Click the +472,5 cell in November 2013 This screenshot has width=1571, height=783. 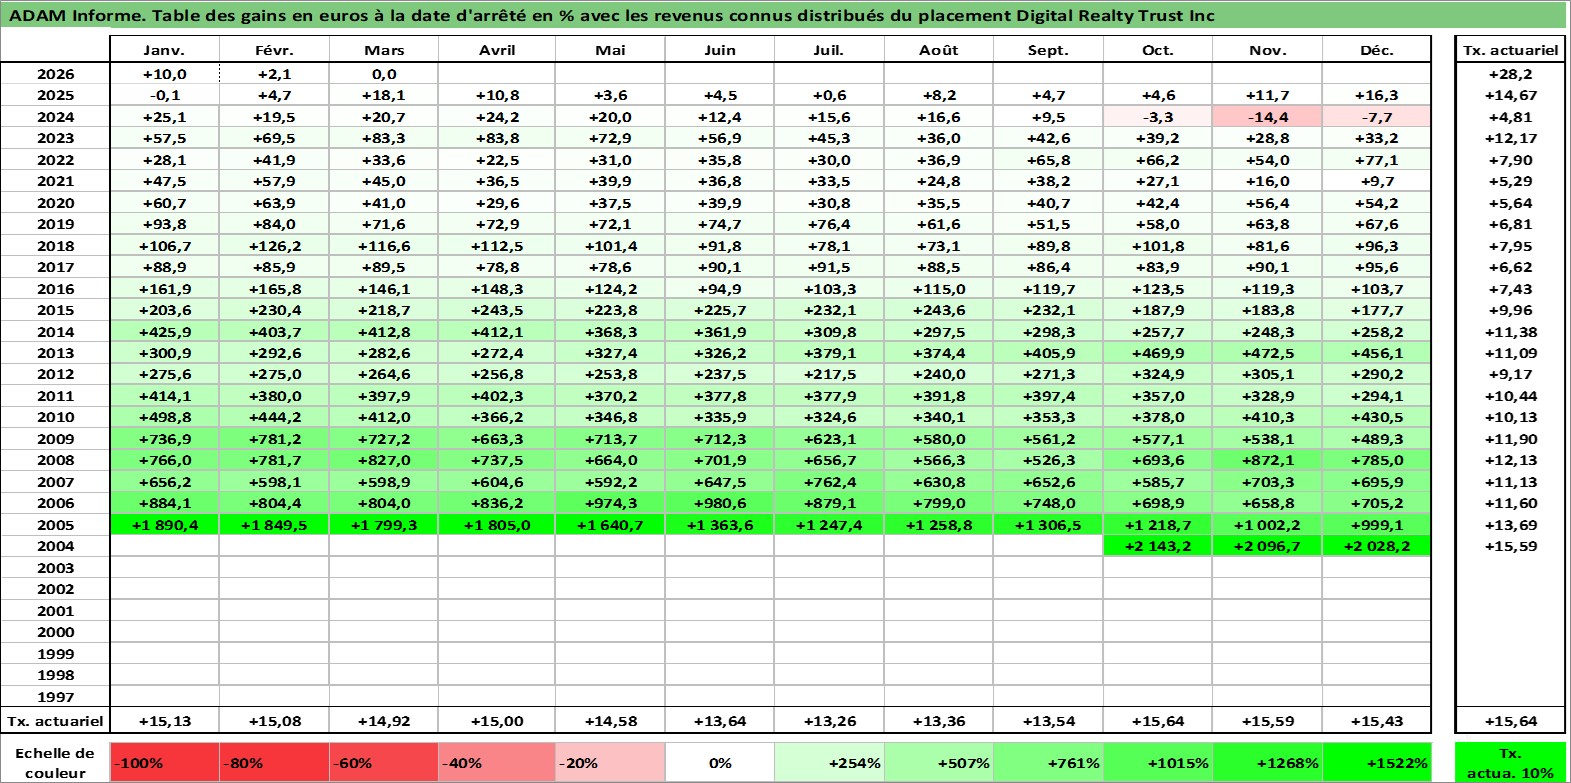pyautogui.click(x=1267, y=353)
